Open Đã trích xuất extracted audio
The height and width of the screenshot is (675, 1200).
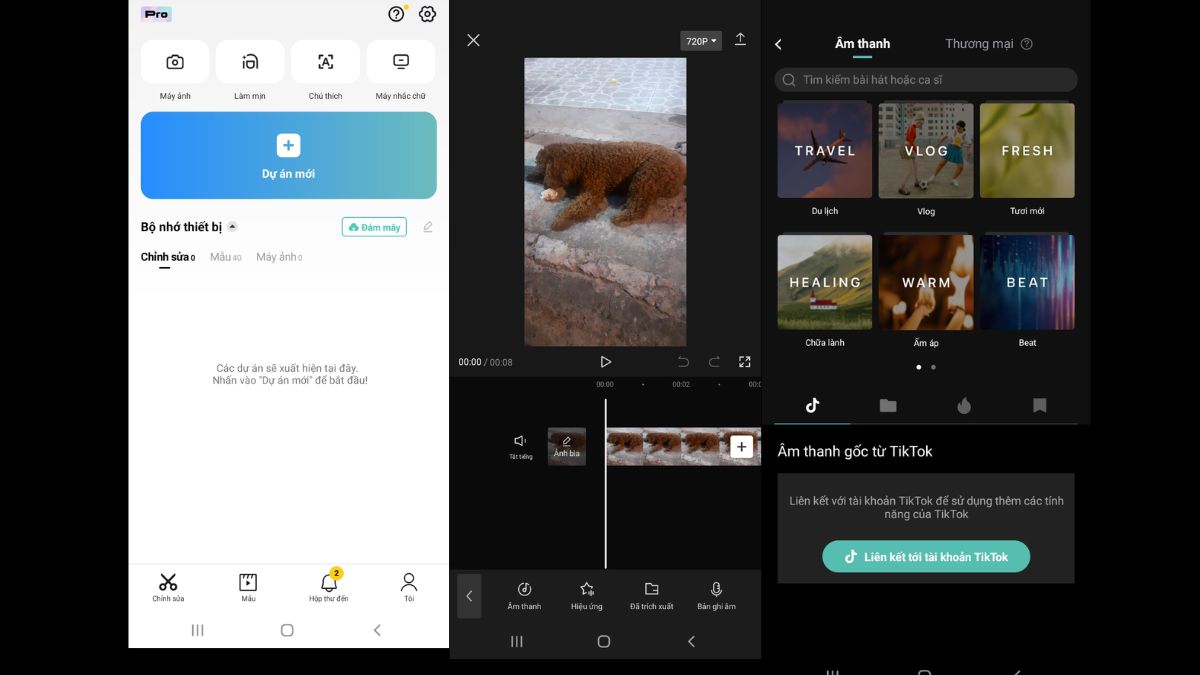[x=651, y=596]
